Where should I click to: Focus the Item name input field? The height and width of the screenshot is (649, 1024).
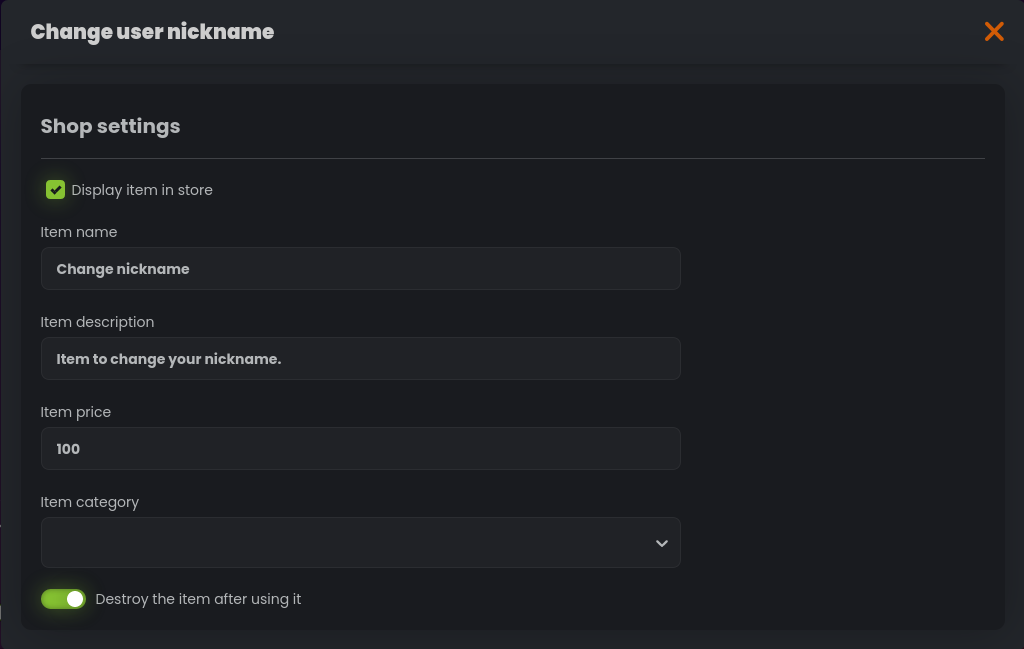coord(360,268)
